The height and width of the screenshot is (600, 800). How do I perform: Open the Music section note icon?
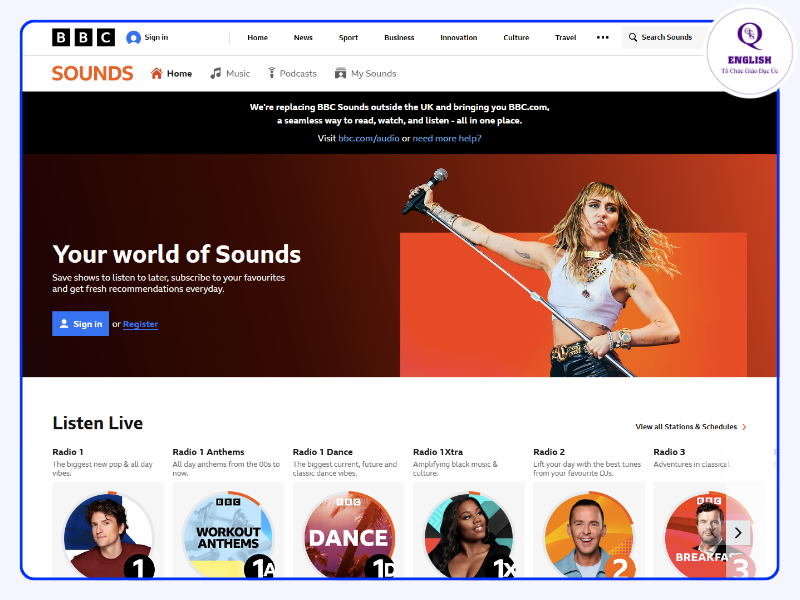[215, 73]
